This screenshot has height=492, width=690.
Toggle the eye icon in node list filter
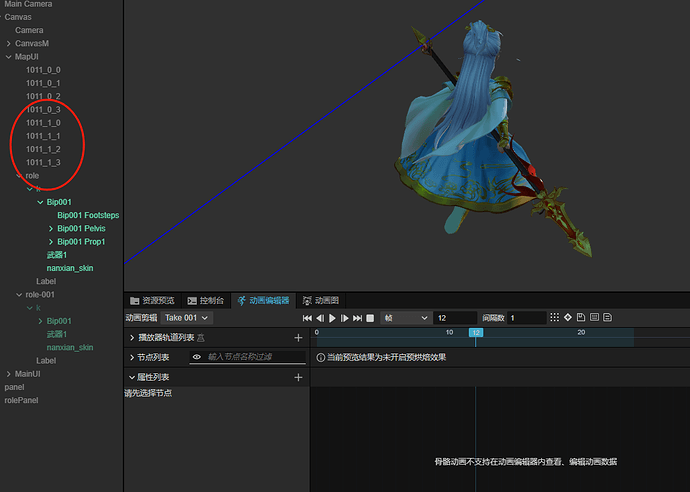197,357
